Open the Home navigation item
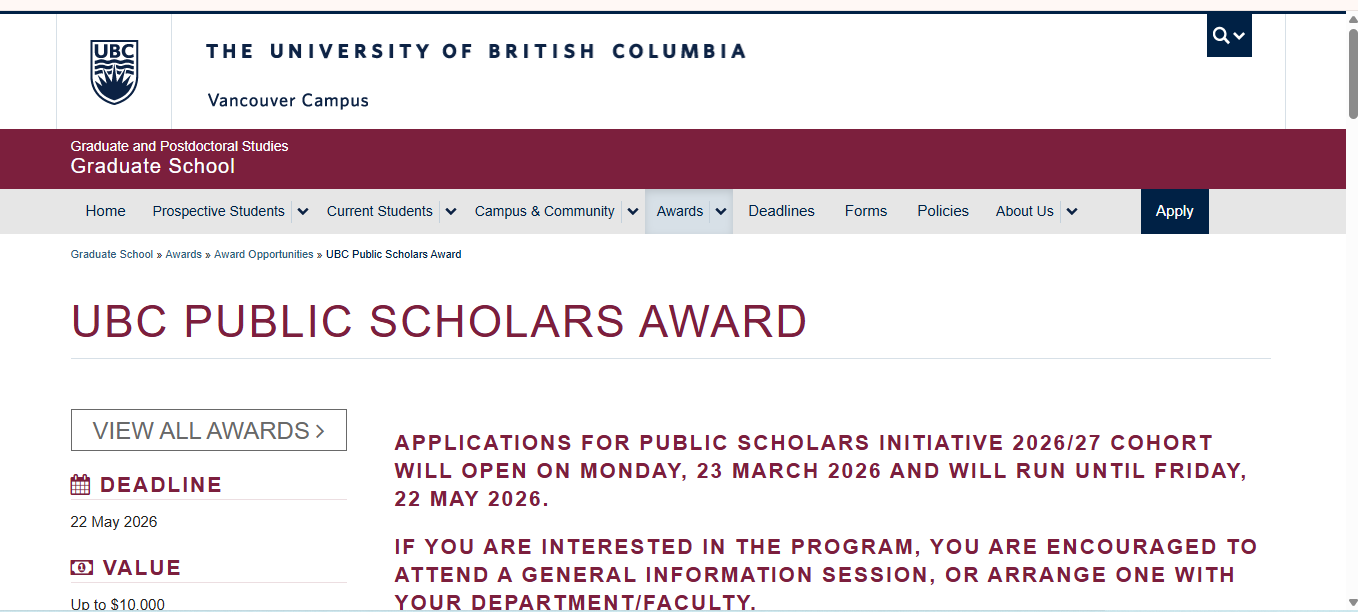Viewport: 1358px width, 612px height. [x=105, y=211]
